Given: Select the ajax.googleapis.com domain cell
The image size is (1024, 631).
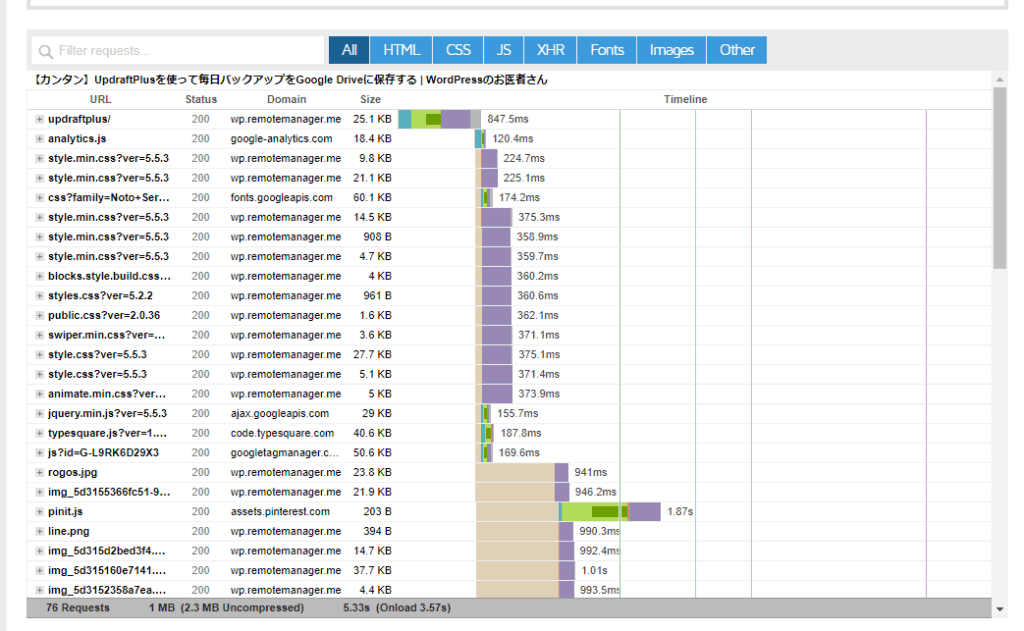Looking at the screenshot, I should tap(280, 413).
